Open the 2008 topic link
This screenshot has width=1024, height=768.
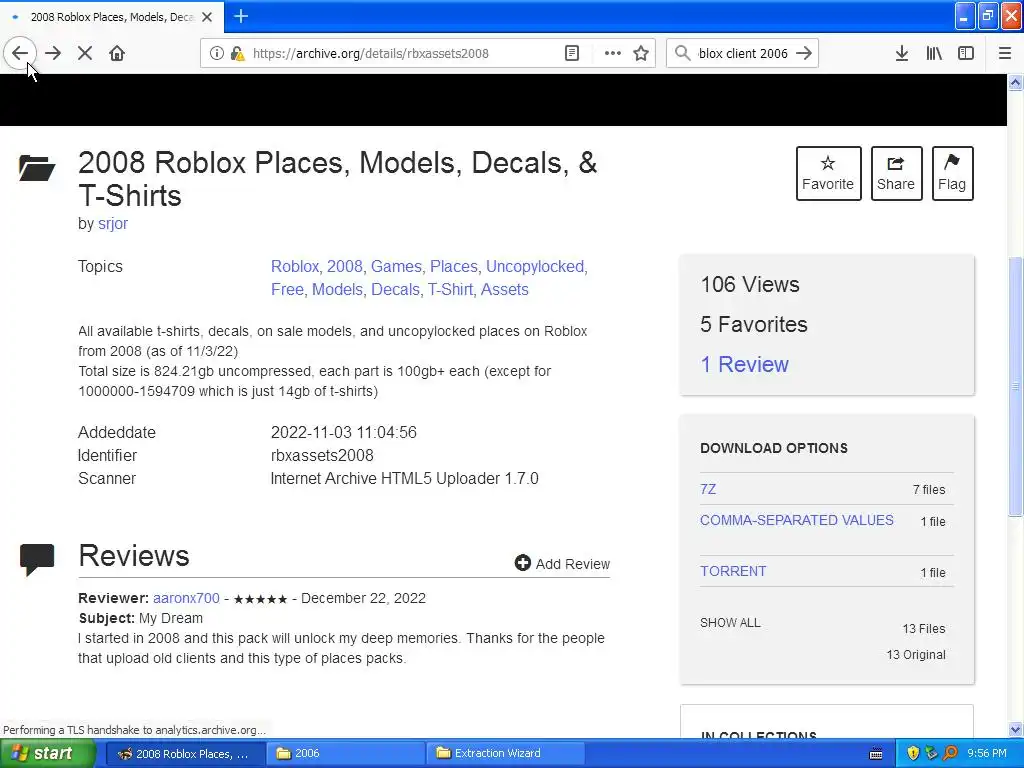345,266
